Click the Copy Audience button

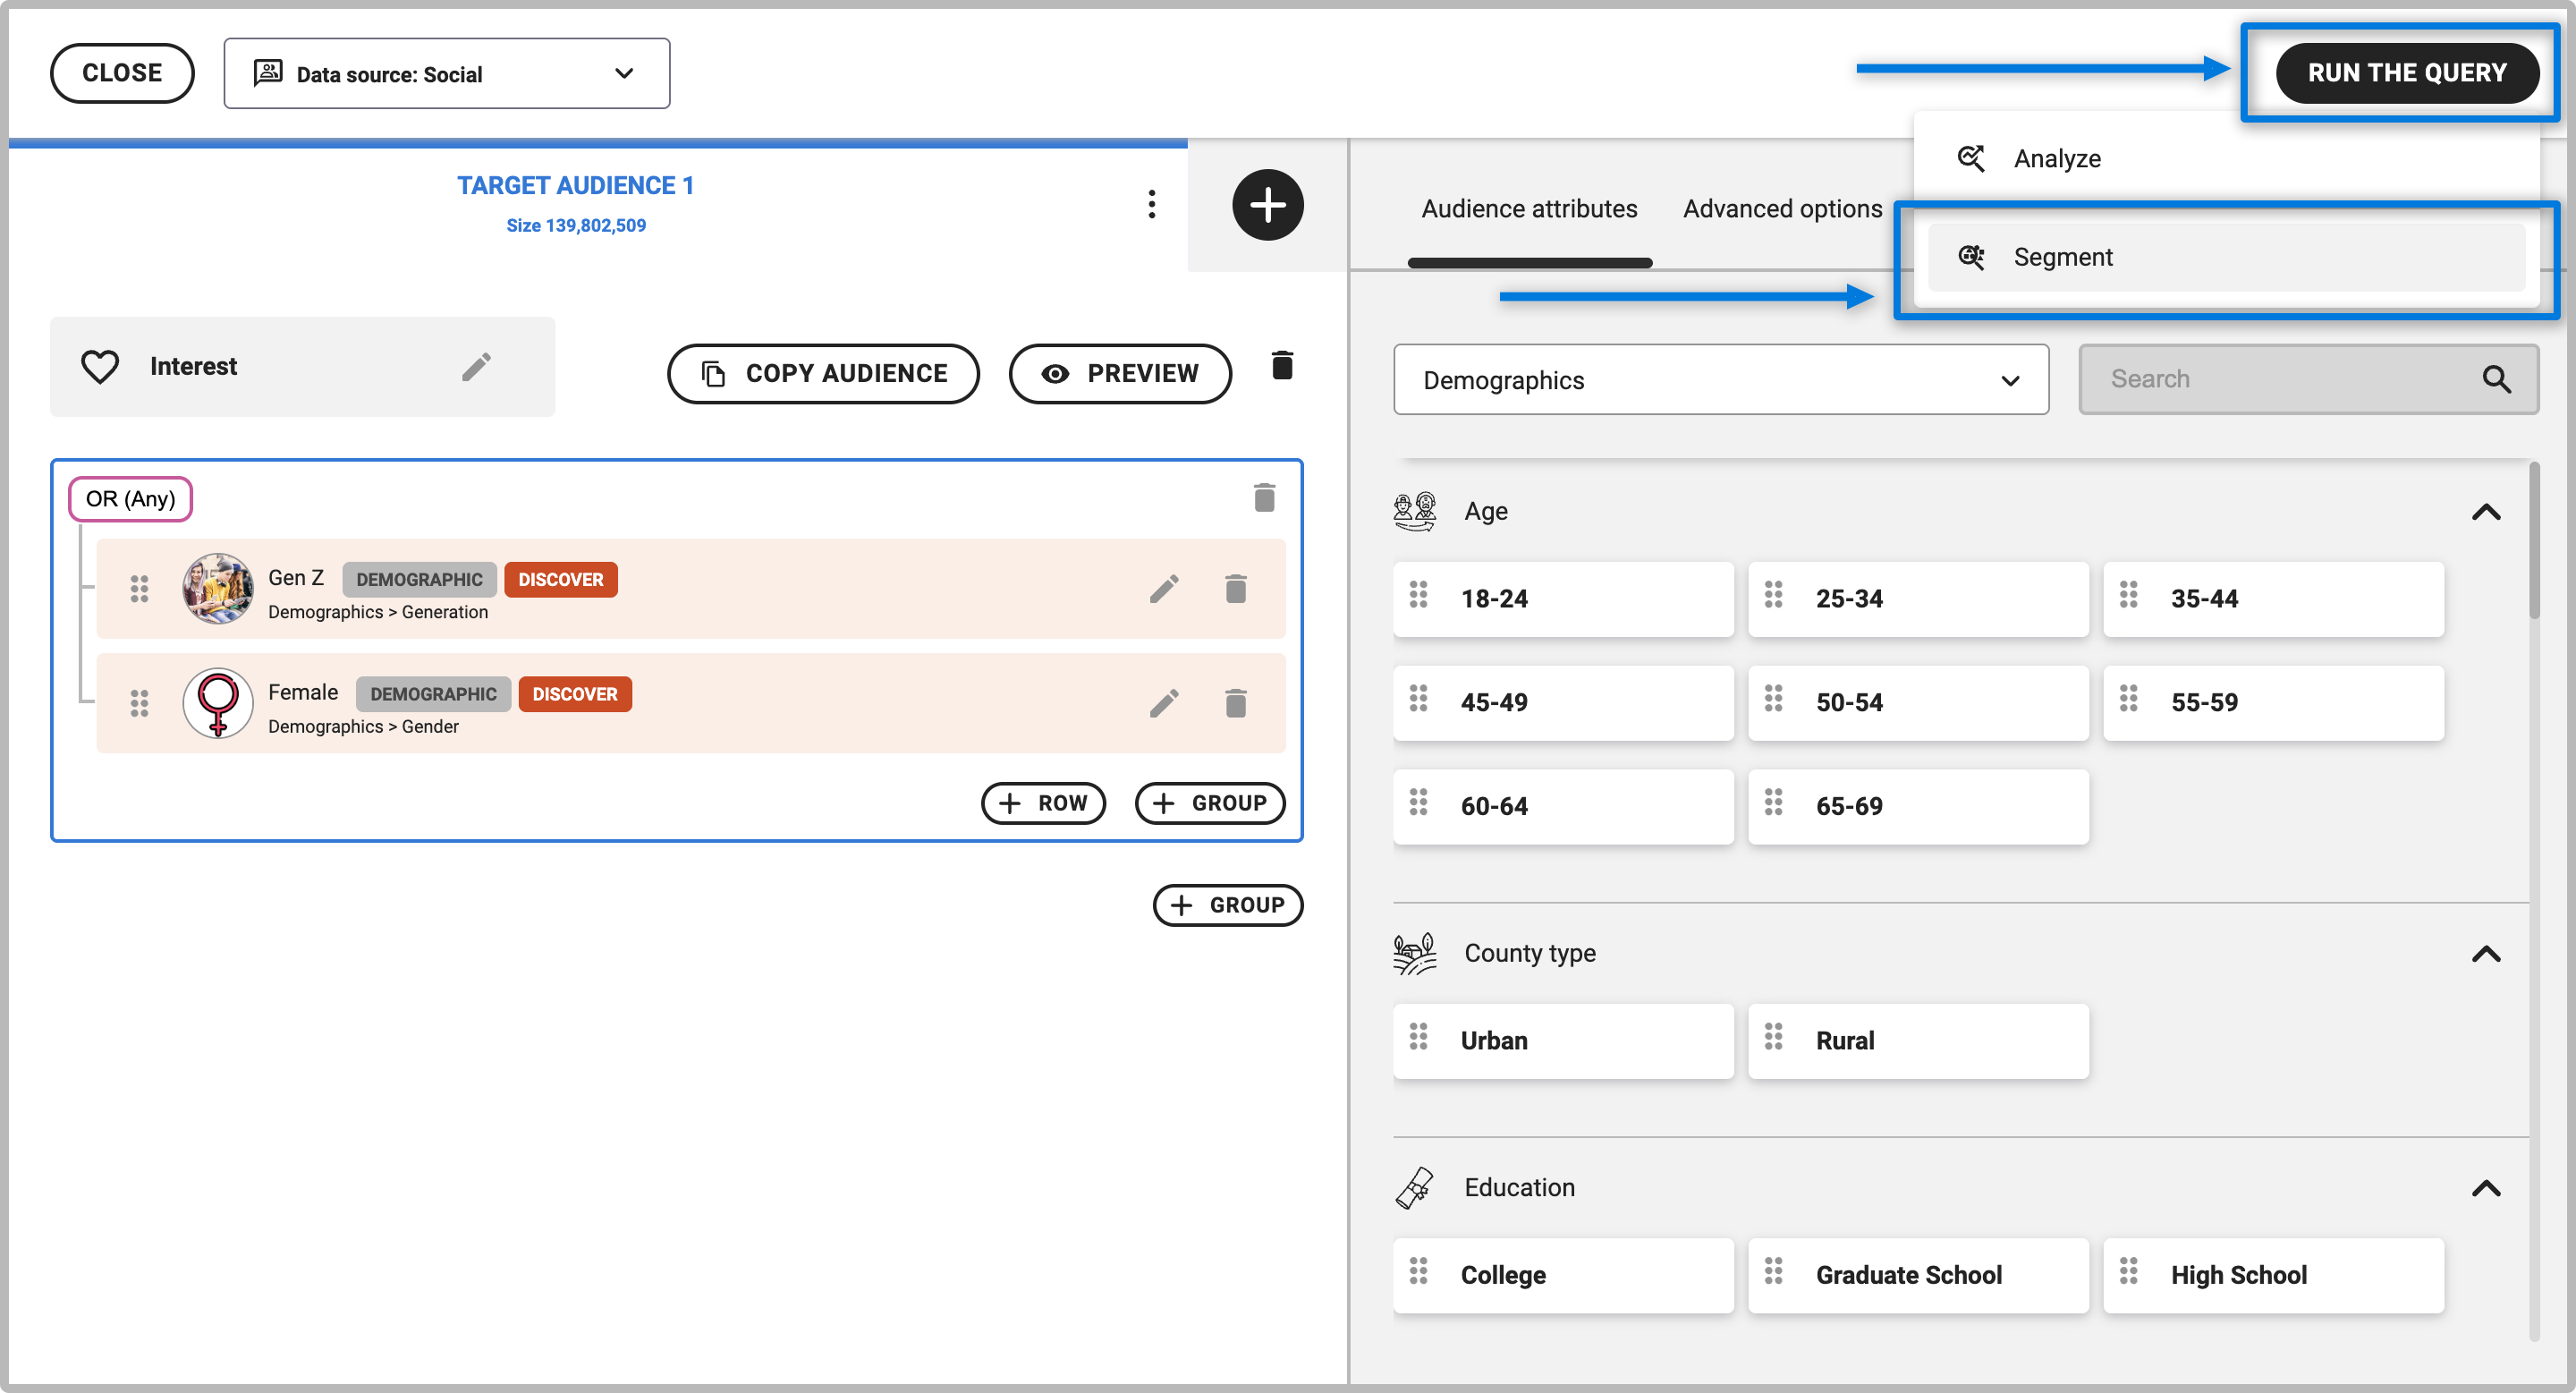(x=823, y=373)
